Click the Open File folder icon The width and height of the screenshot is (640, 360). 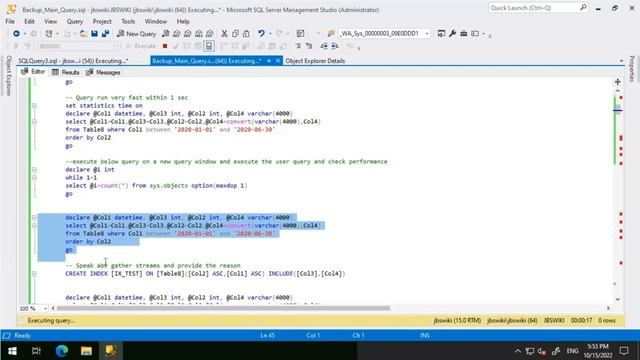[x=83, y=33]
